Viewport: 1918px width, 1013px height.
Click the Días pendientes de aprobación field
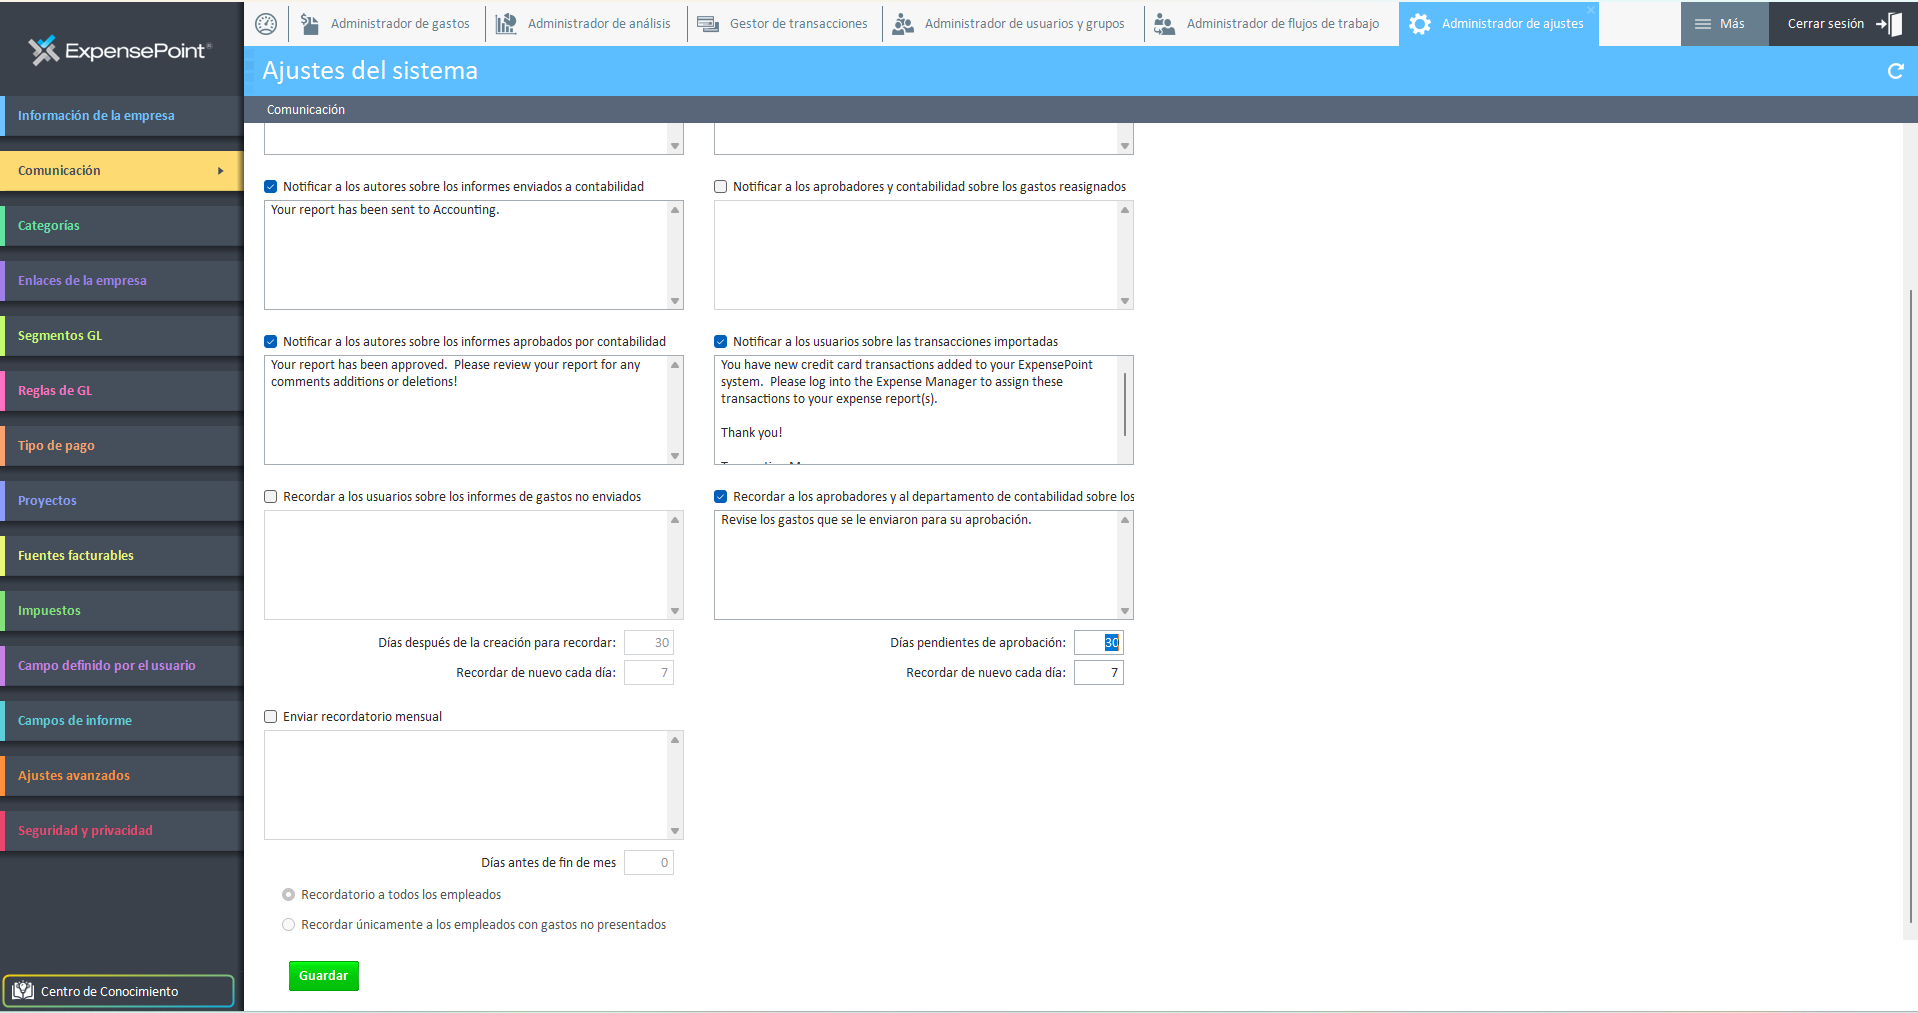(x=1098, y=643)
